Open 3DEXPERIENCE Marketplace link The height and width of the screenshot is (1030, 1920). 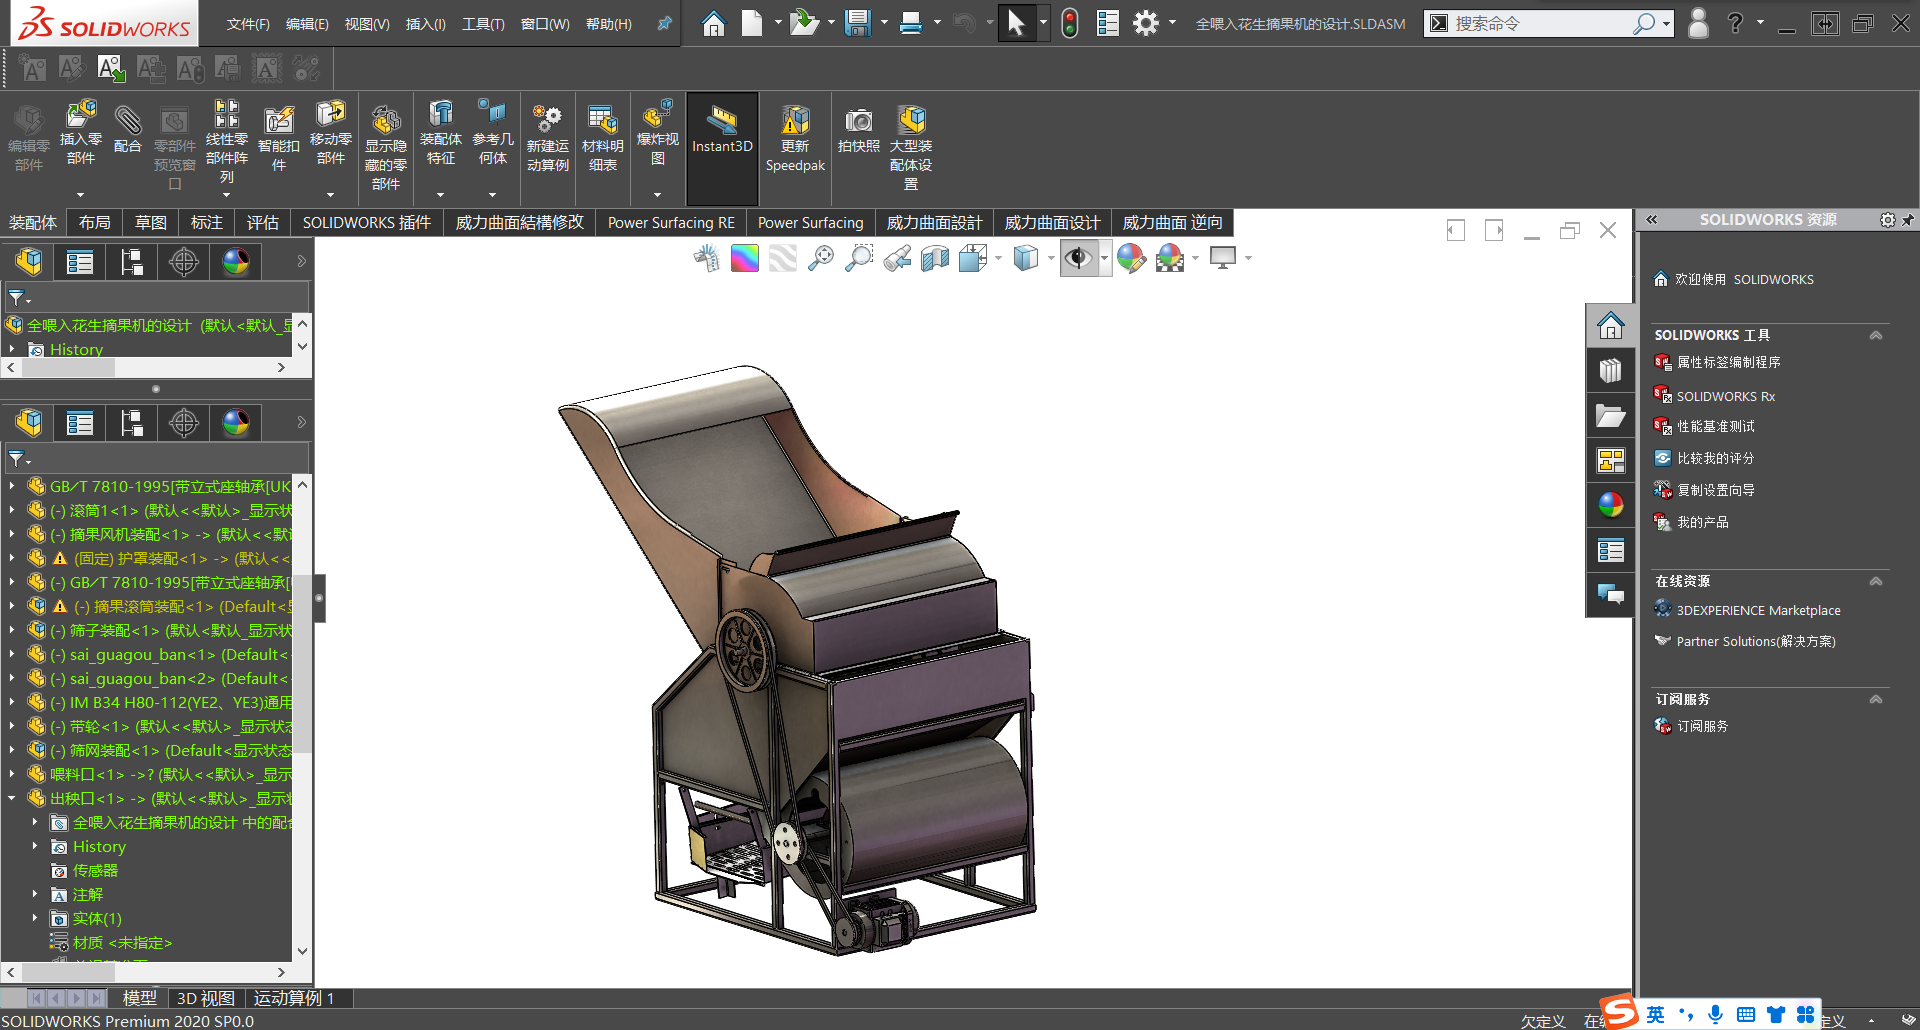[x=1757, y=610]
